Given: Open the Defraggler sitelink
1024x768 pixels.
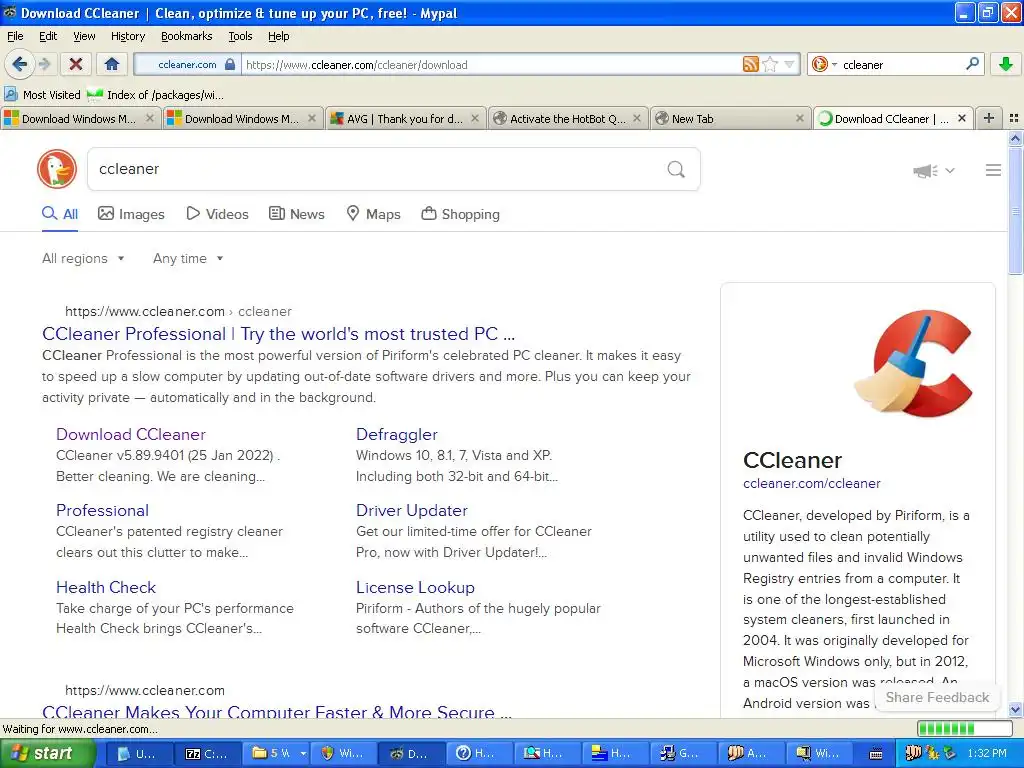Looking at the screenshot, I should 396,434.
